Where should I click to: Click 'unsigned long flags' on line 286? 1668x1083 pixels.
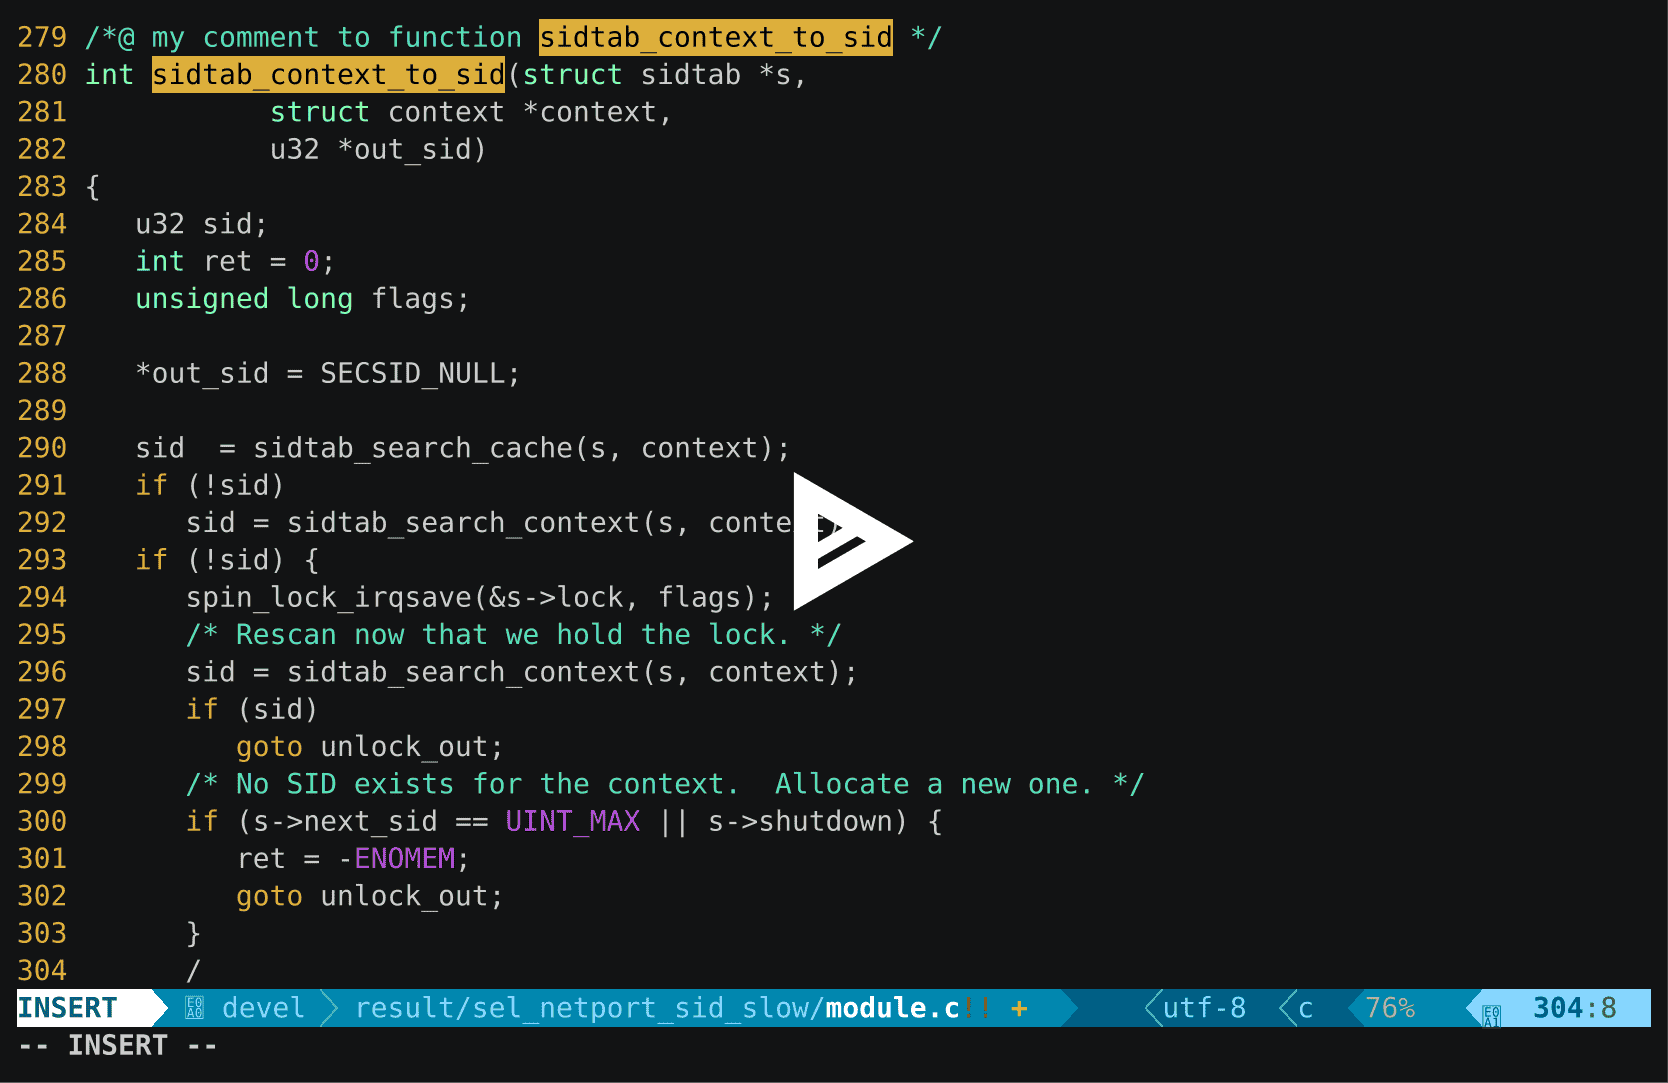[x=294, y=298]
